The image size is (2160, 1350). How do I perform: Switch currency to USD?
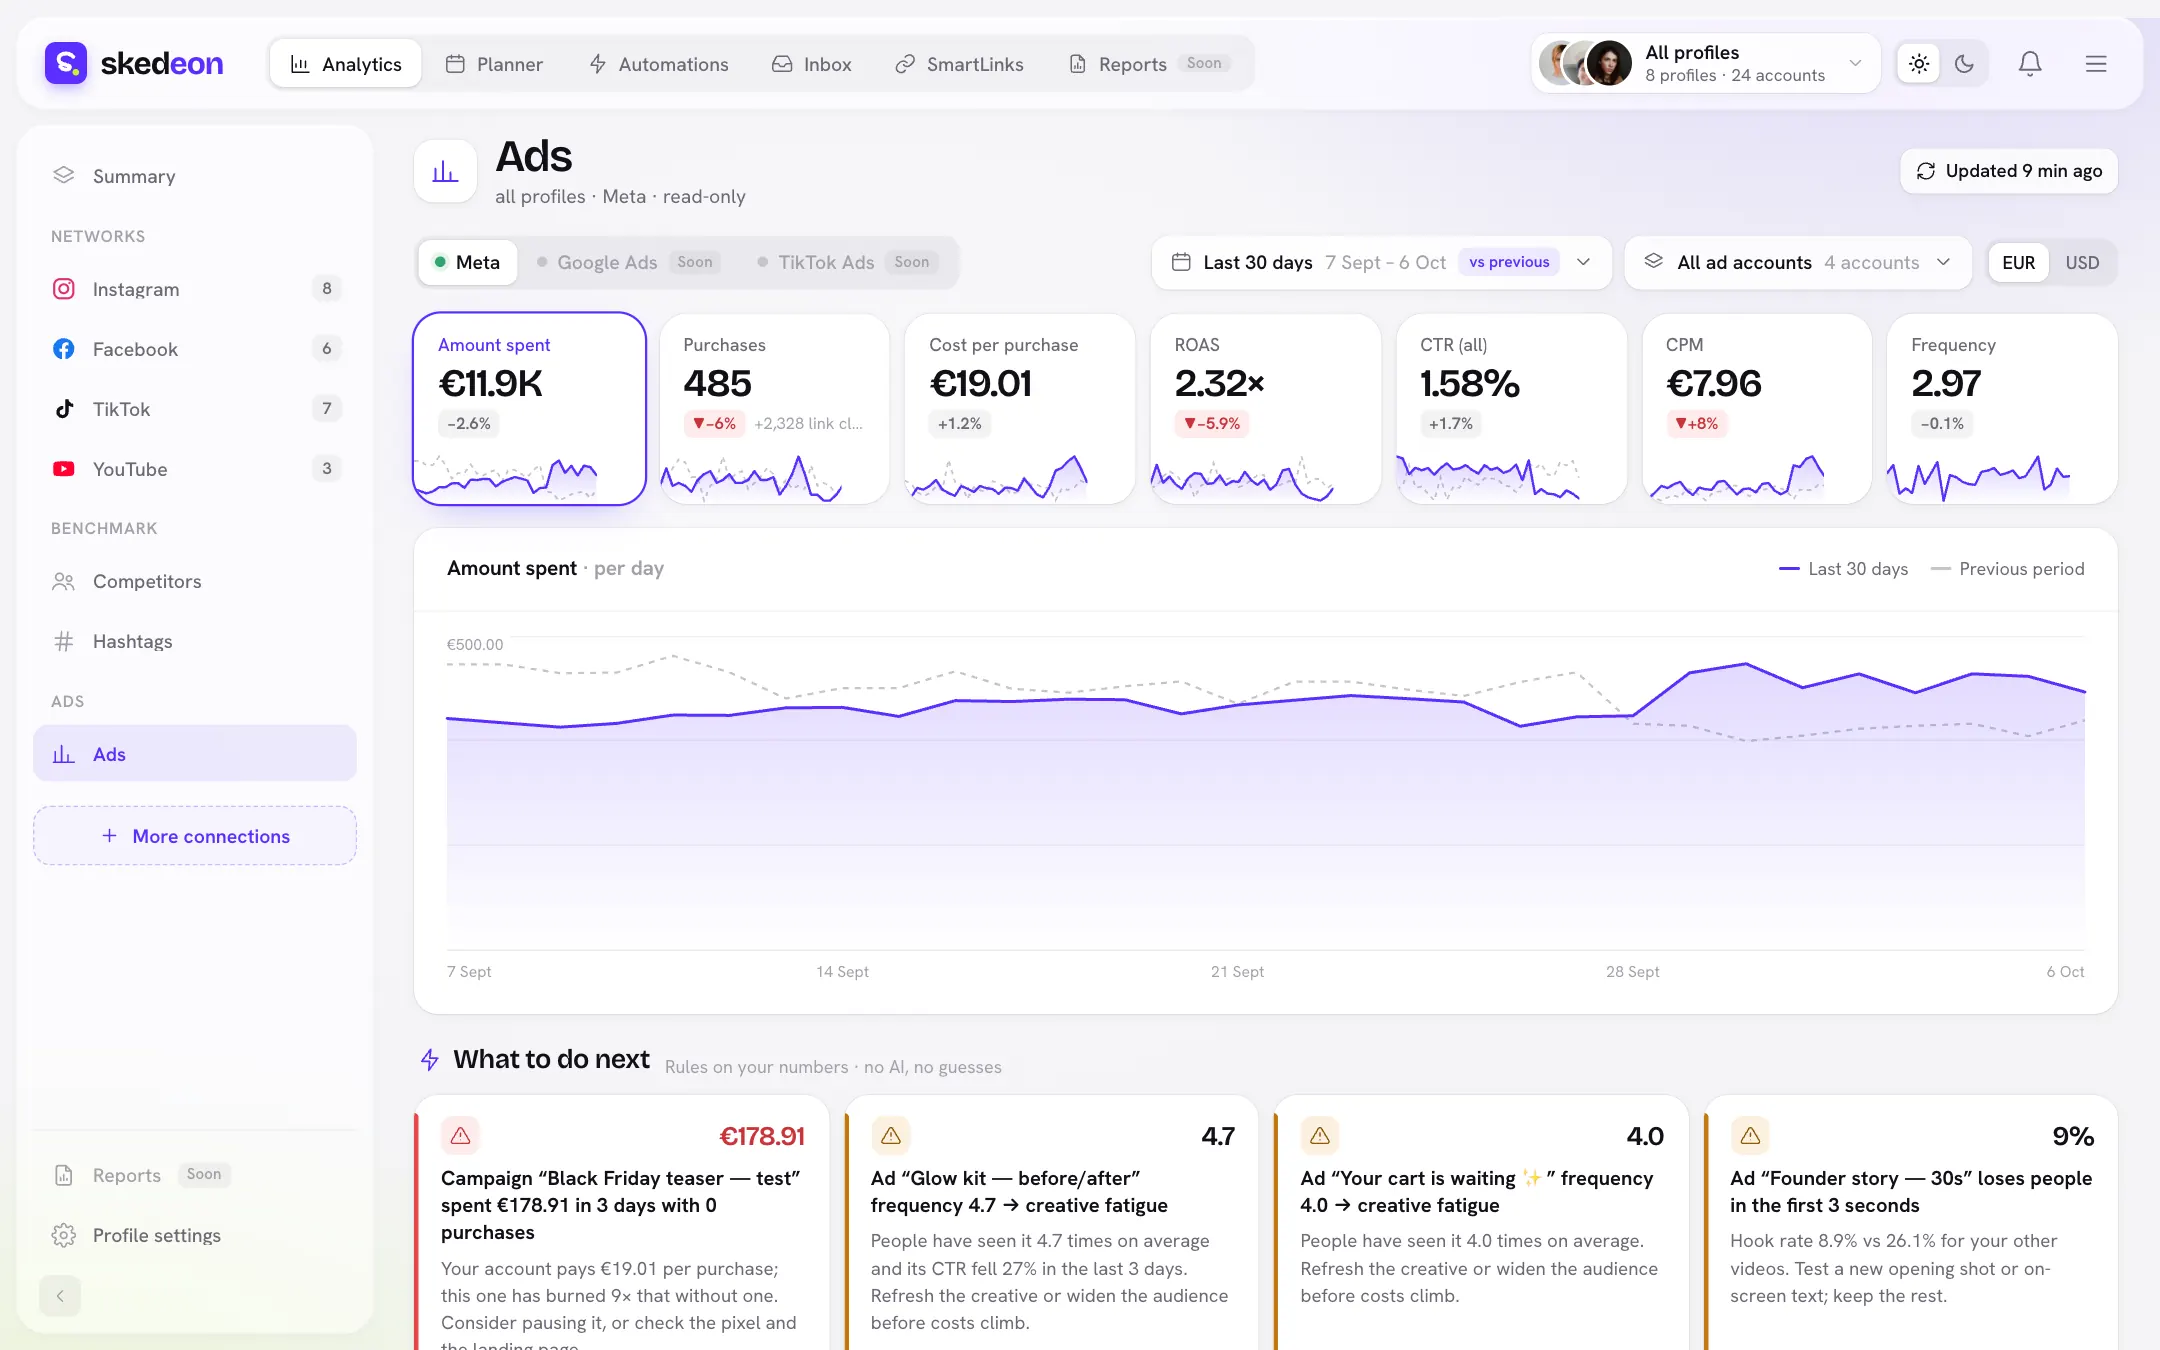pos(2082,263)
